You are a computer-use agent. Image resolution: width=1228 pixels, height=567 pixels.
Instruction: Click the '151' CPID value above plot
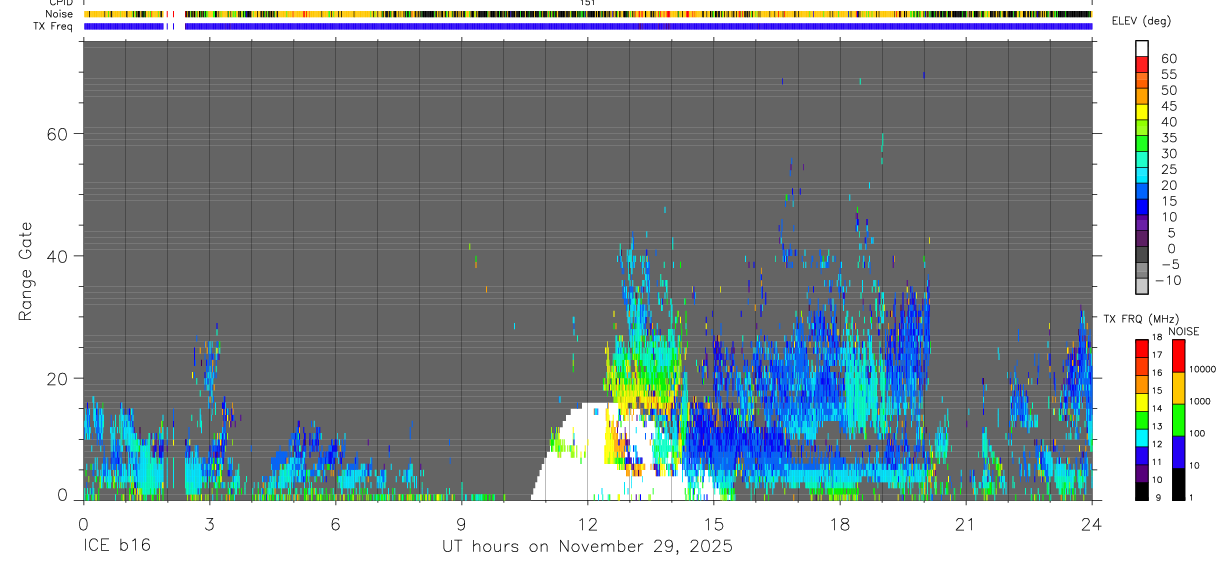588,4
